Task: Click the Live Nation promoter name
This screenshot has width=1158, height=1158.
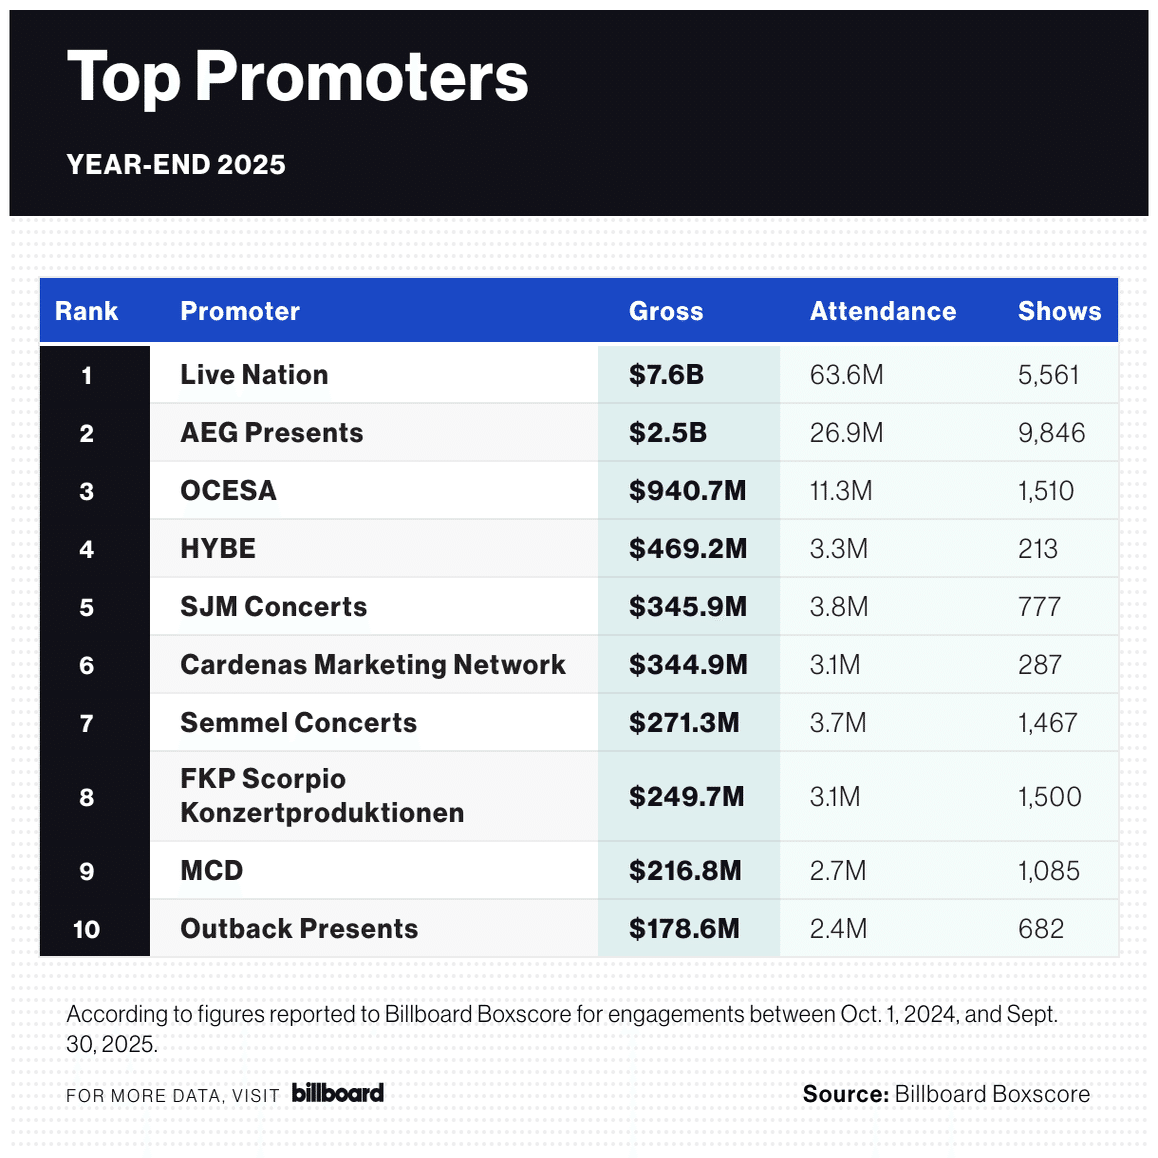Action: click(254, 375)
